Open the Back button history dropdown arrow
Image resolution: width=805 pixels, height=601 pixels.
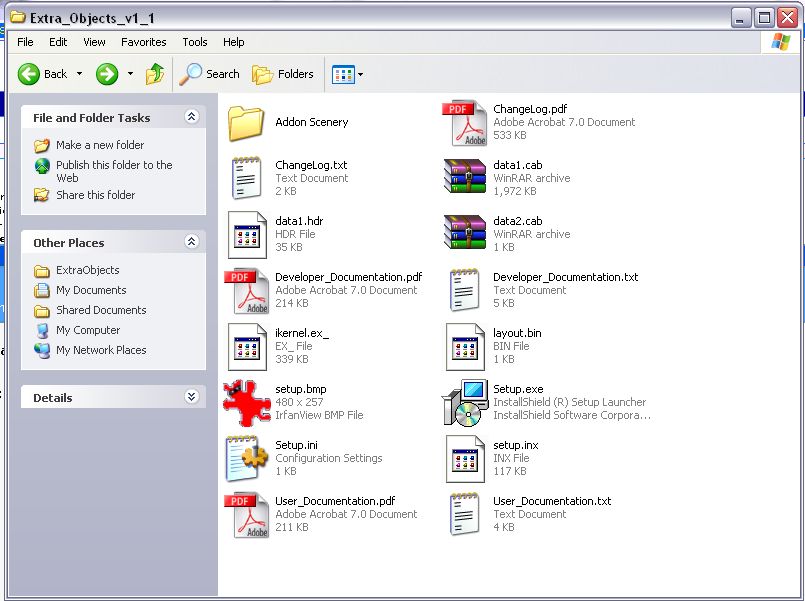[x=80, y=74]
